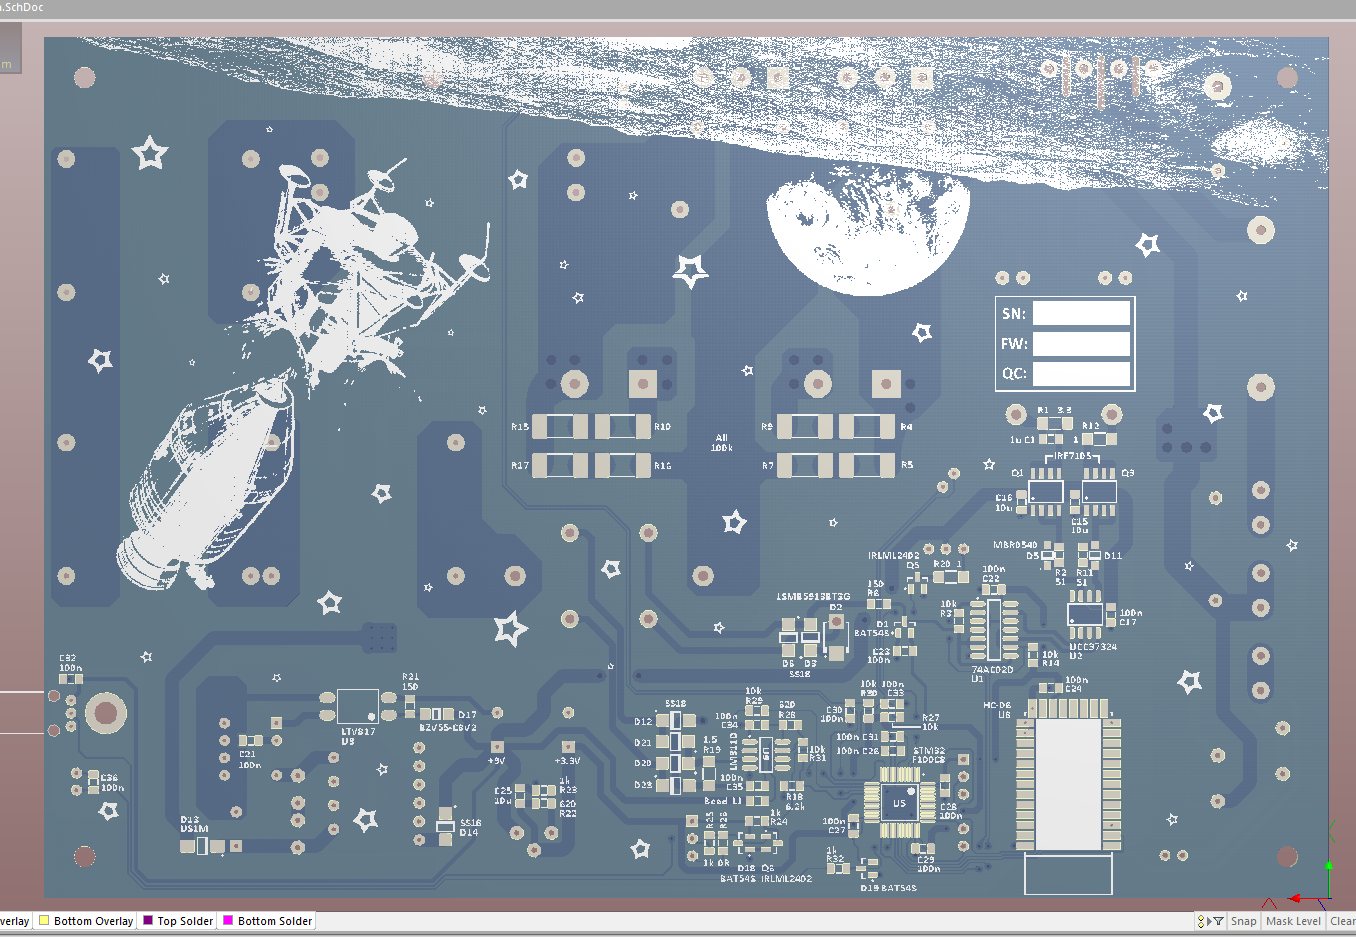Click the small arrow beside the funnel

[1209, 921]
